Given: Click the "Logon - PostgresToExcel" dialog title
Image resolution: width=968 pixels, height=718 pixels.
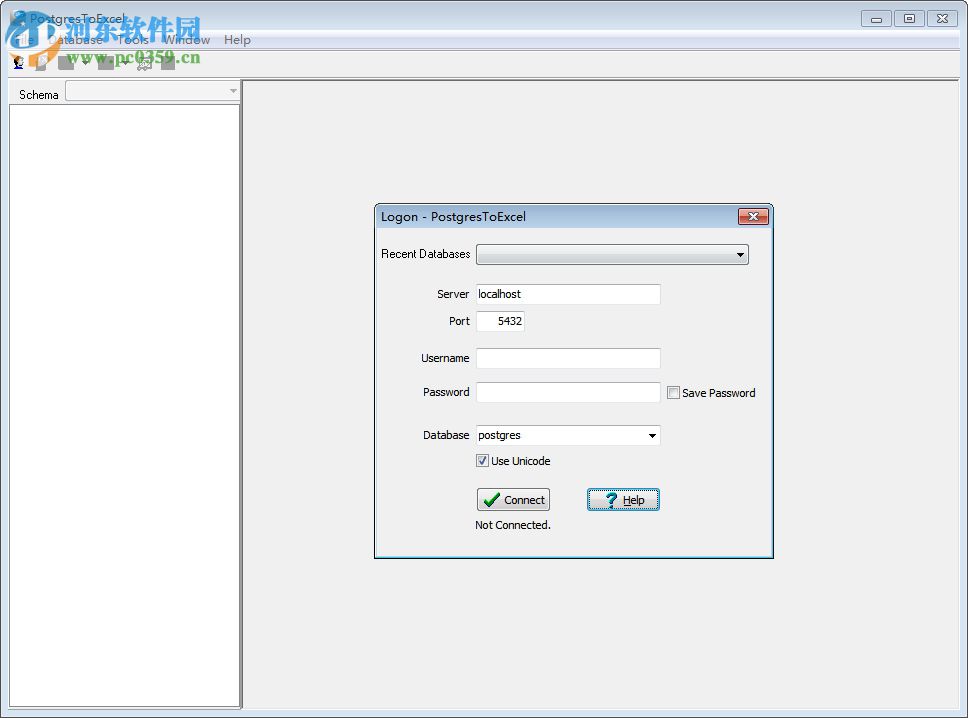Looking at the screenshot, I should click(x=453, y=217).
